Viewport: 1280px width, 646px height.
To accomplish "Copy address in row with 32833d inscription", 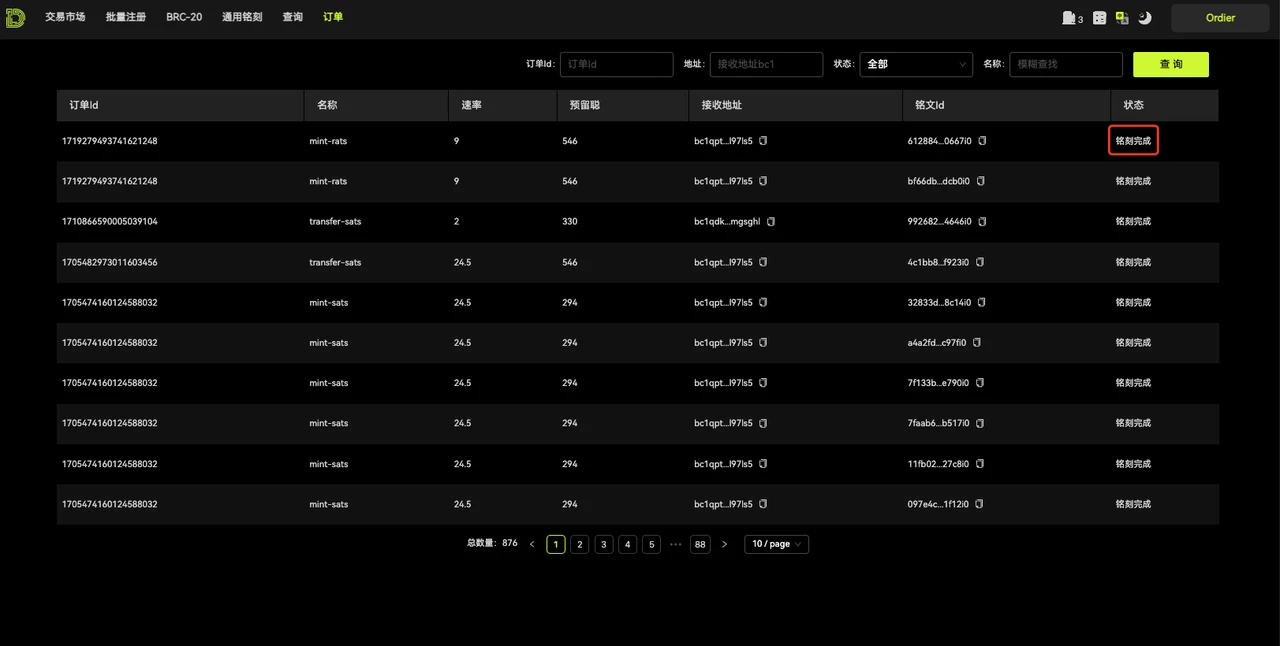I will pyautogui.click(x=763, y=302).
